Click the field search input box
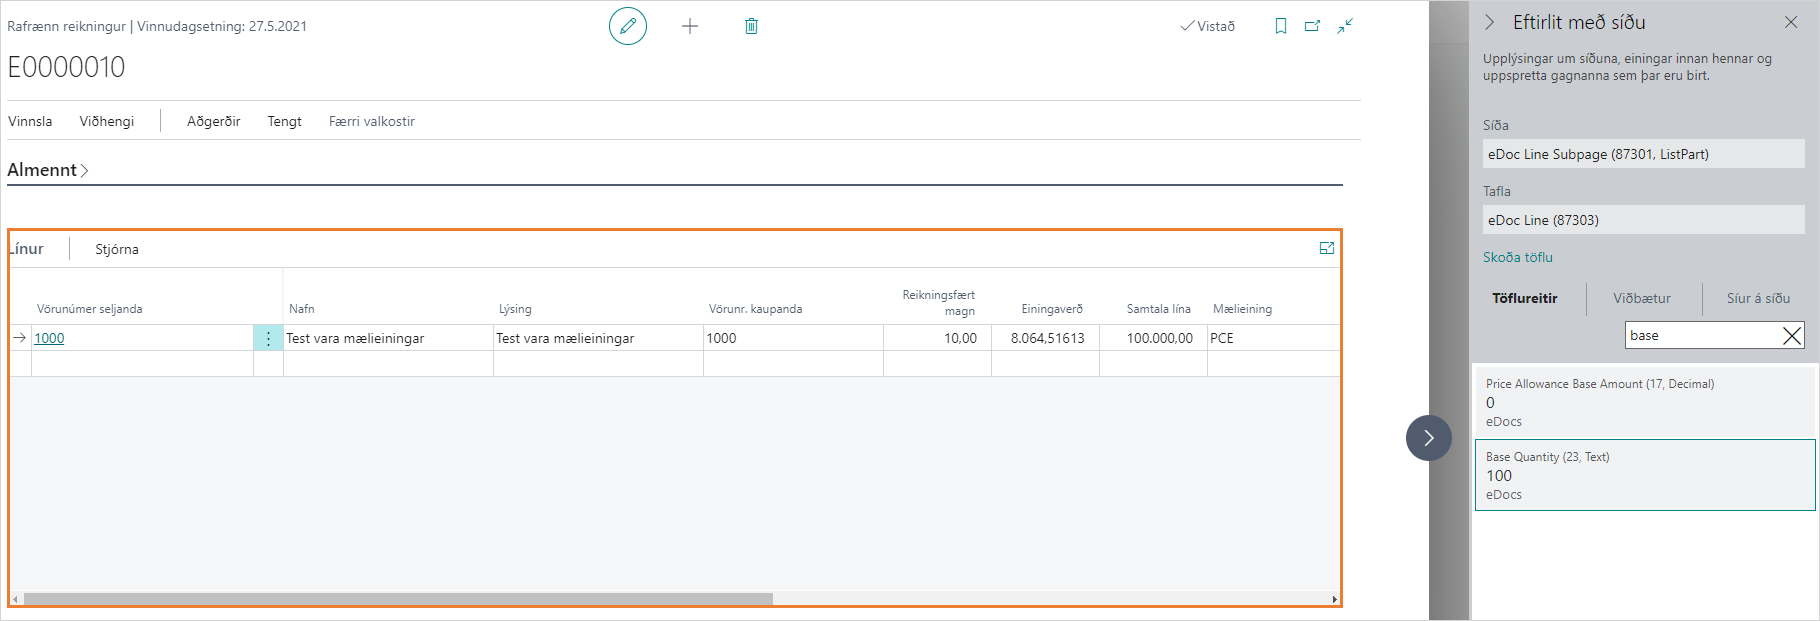Image resolution: width=1820 pixels, height=621 pixels. [1700, 336]
